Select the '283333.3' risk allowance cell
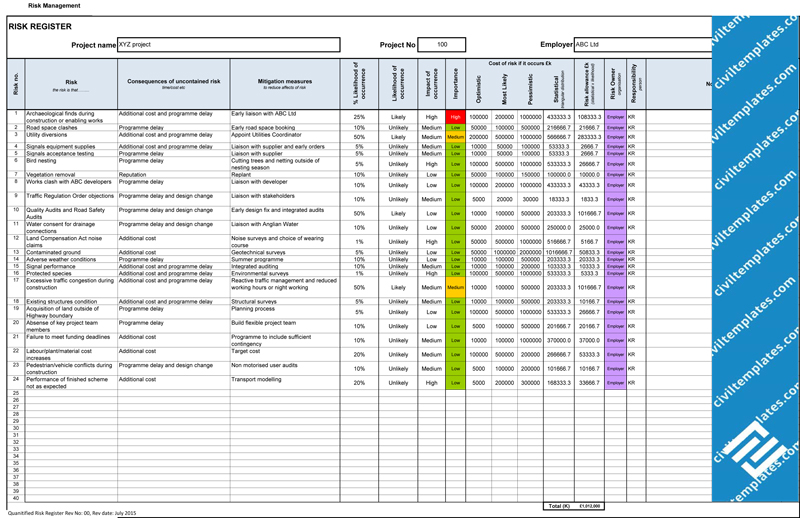800x518 pixels. [589, 137]
